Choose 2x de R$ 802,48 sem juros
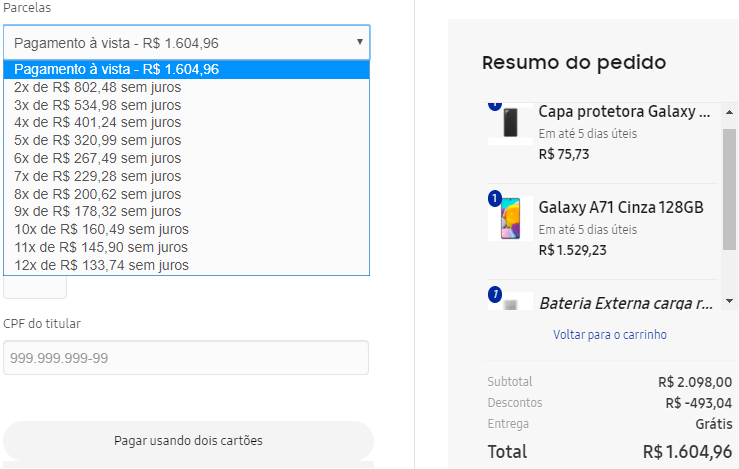 (x=97, y=87)
